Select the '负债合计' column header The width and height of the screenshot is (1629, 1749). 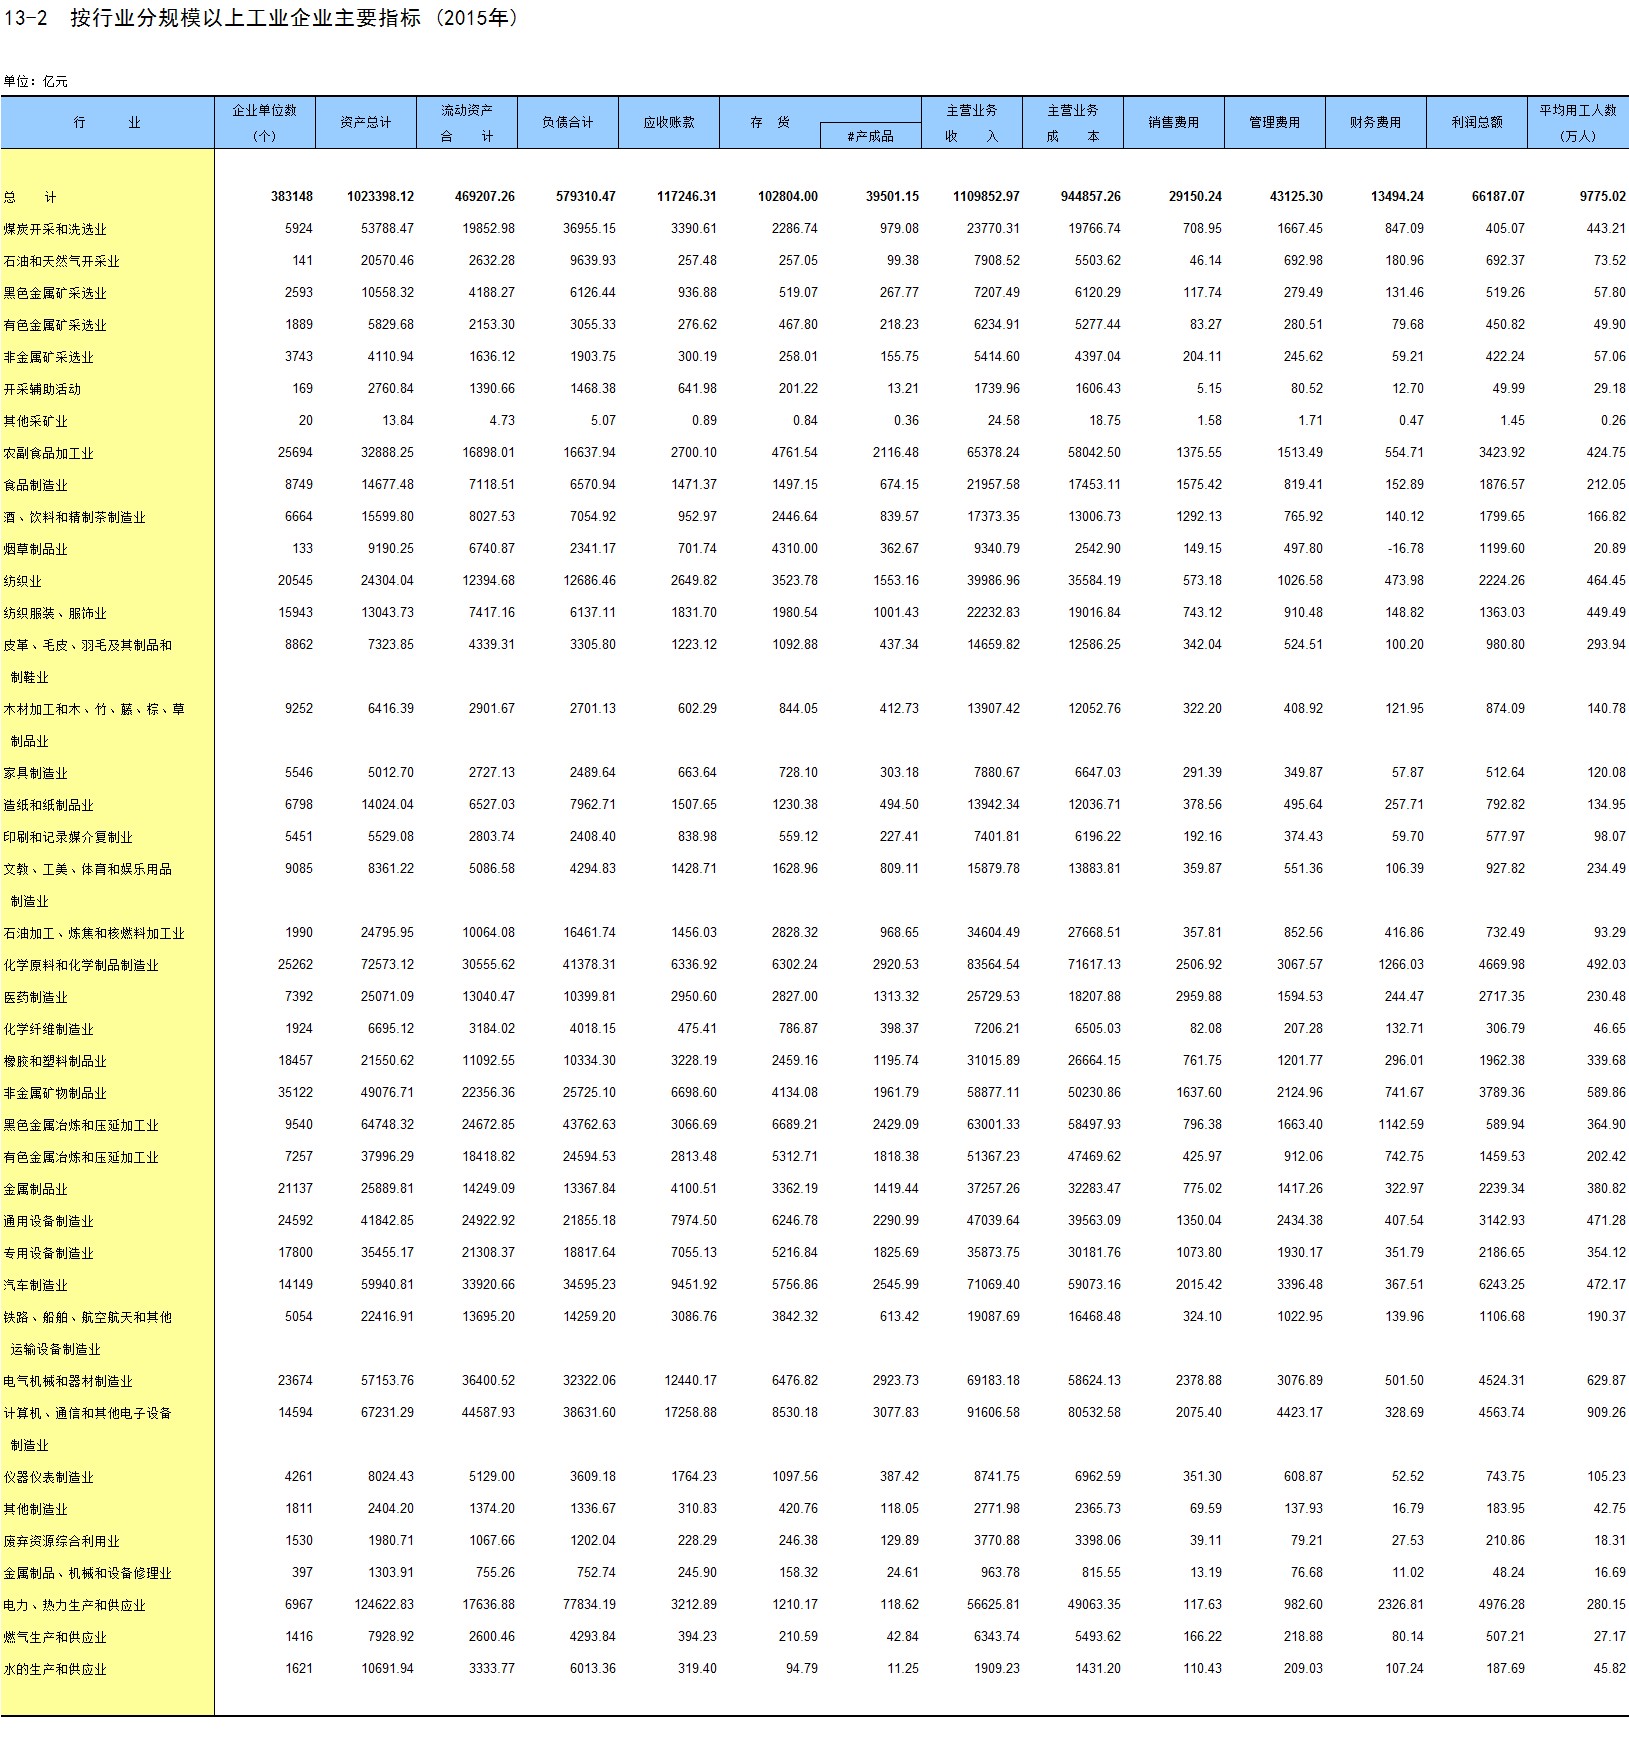(568, 122)
